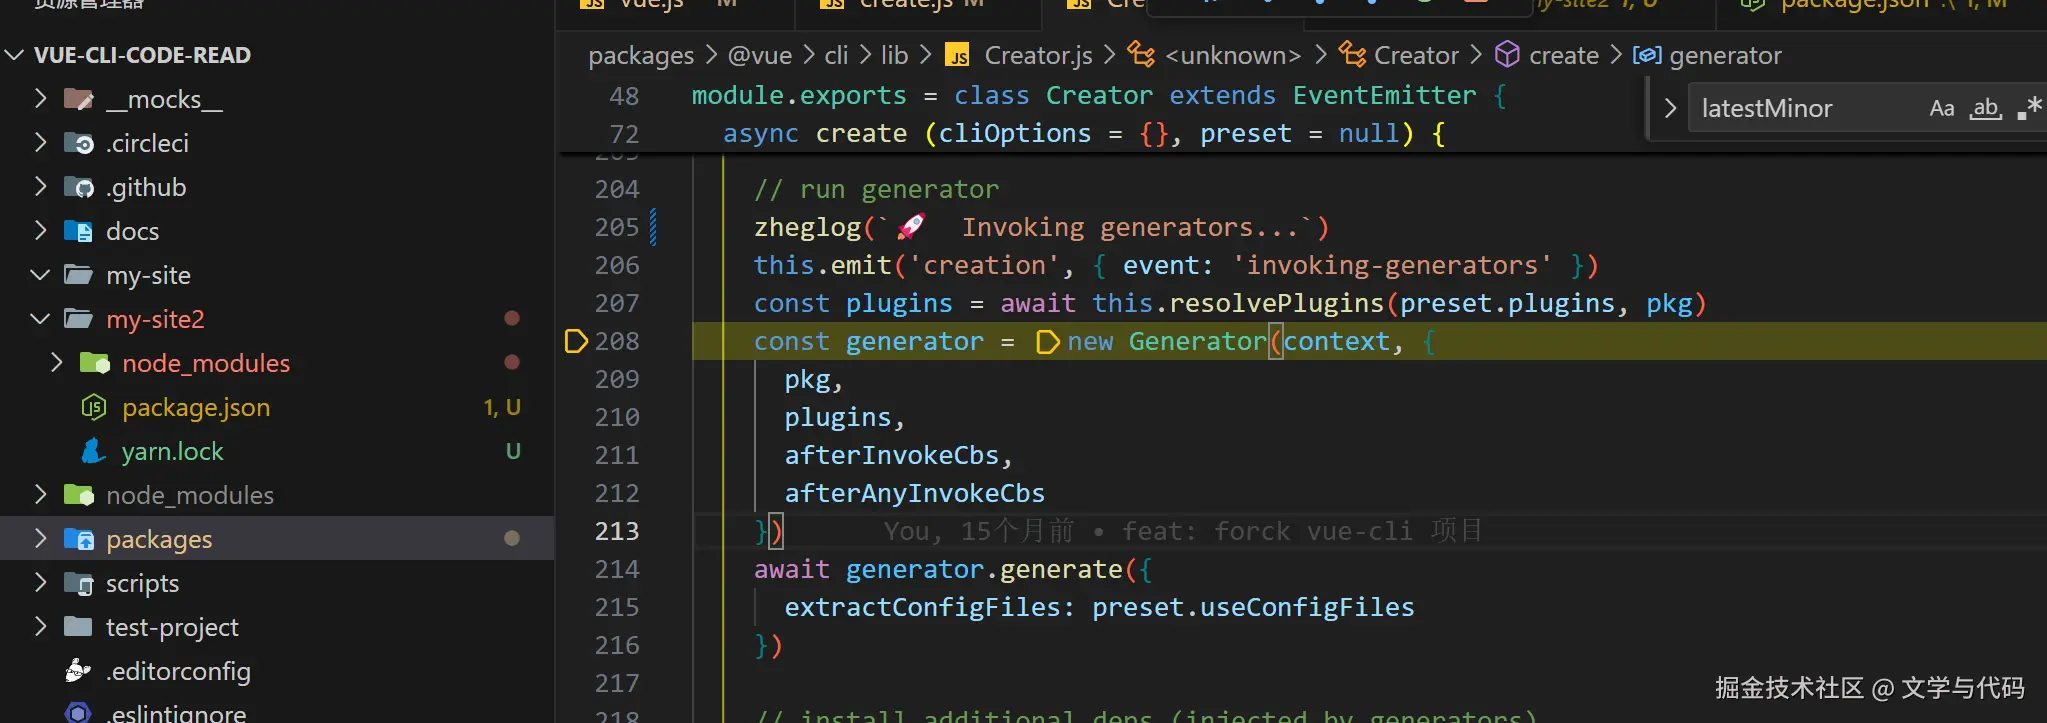The width and height of the screenshot is (2047, 723).
Task: Click the test-project folder icon
Action: 78,627
